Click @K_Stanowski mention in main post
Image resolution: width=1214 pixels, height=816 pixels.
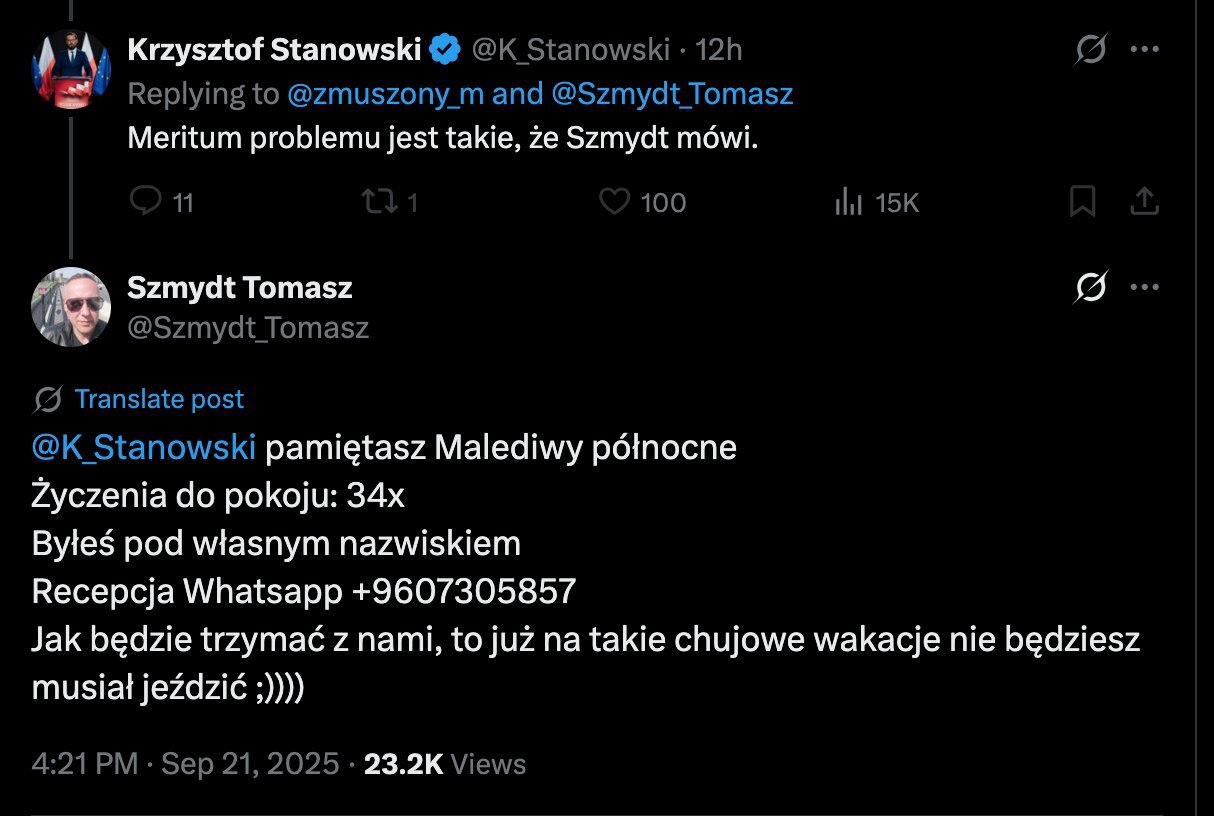[144, 448]
